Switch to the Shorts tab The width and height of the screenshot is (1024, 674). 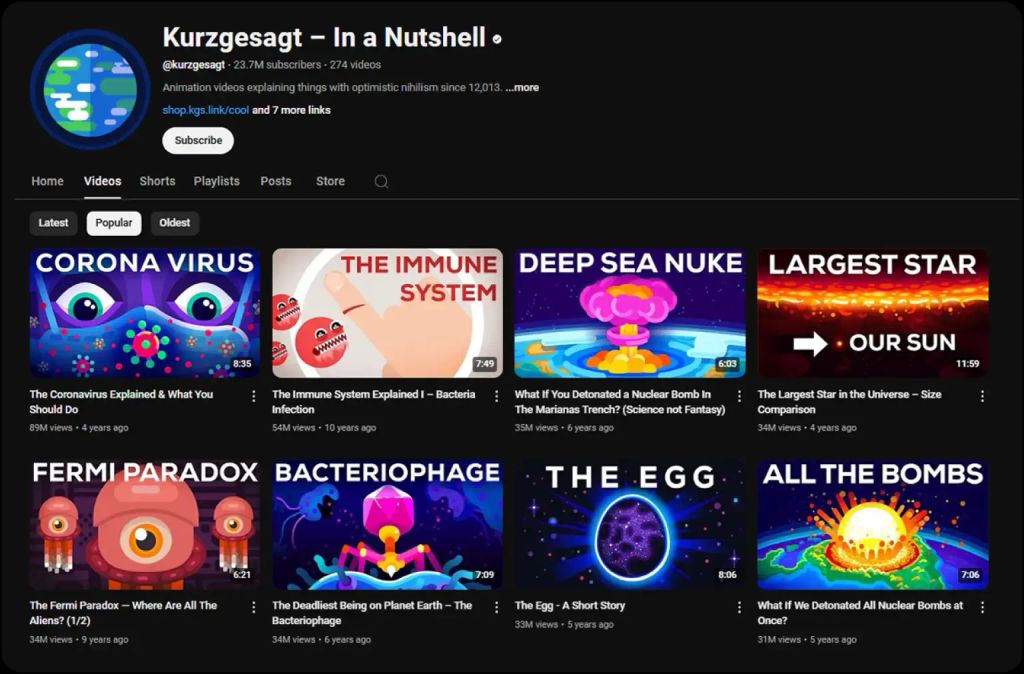pyautogui.click(x=157, y=181)
